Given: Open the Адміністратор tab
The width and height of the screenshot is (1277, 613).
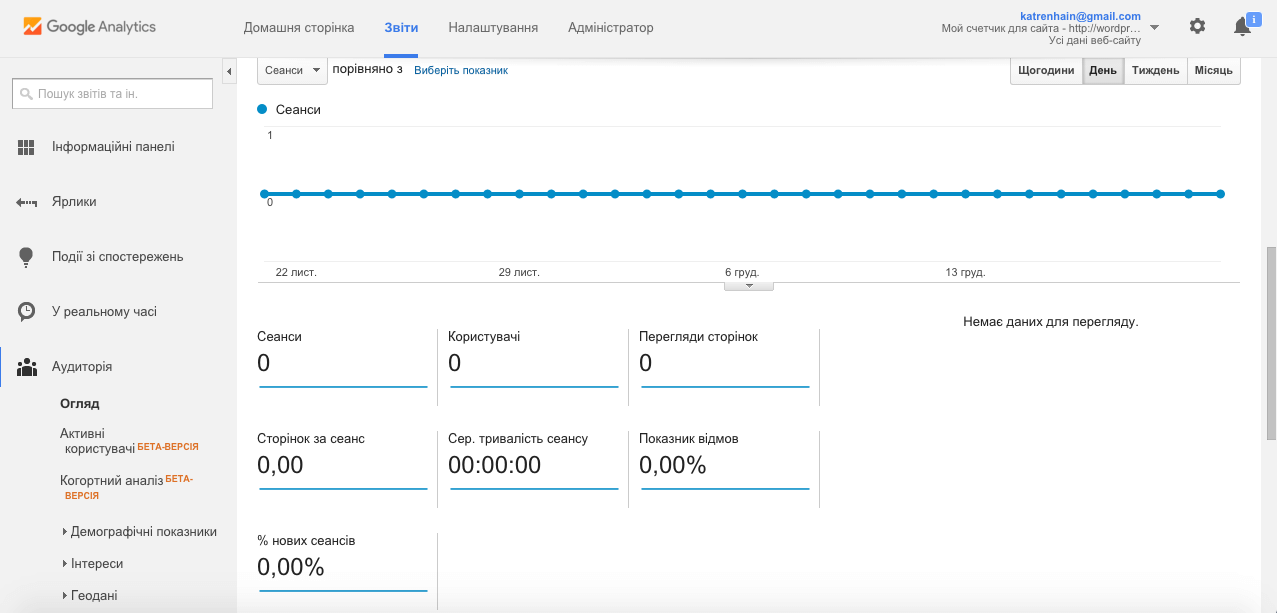Looking at the screenshot, I should [x=610, y=28].
